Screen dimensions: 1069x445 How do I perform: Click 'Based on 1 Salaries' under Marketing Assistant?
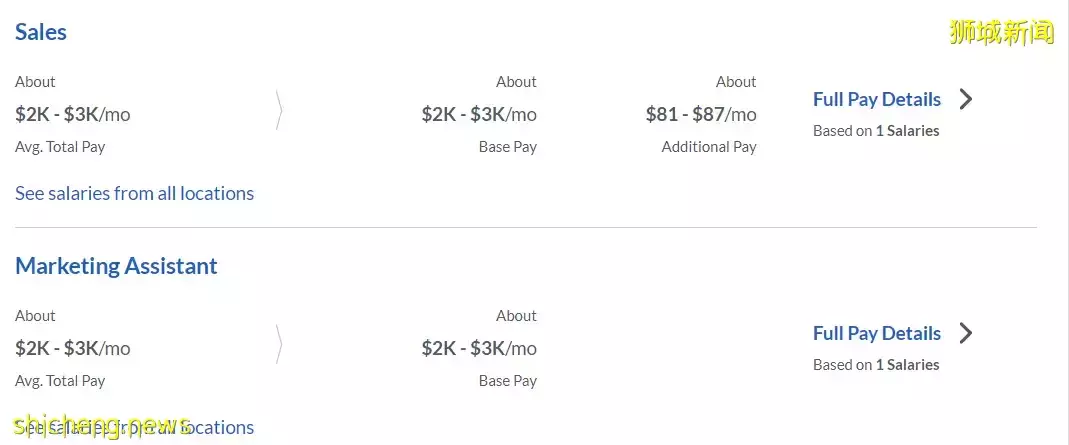[876, 364]
